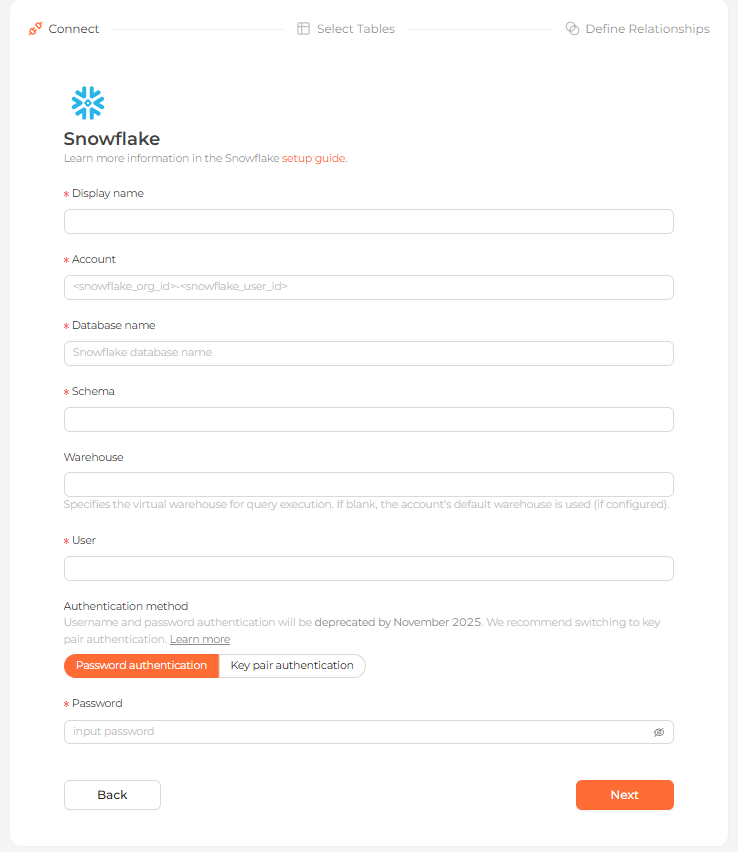Go to the Define Relationships step
Viewport: 738px width, 852px height.
pos(647,29)
